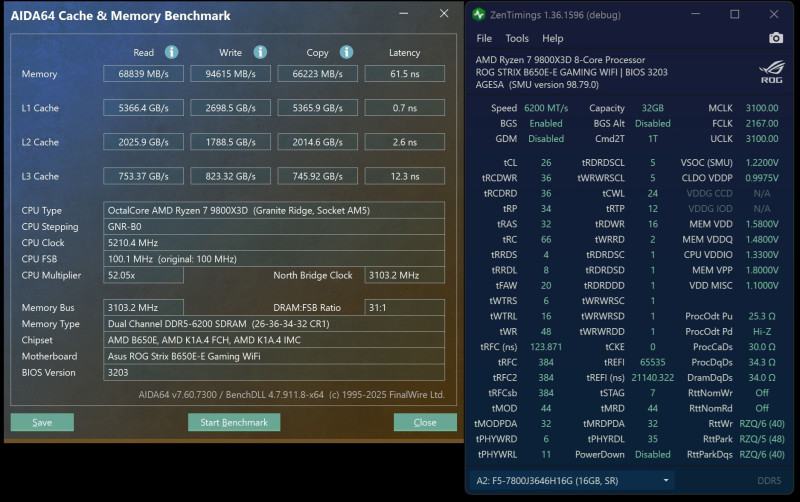Click the GDM value Disabled
The image size is (800, 502).
546,139
